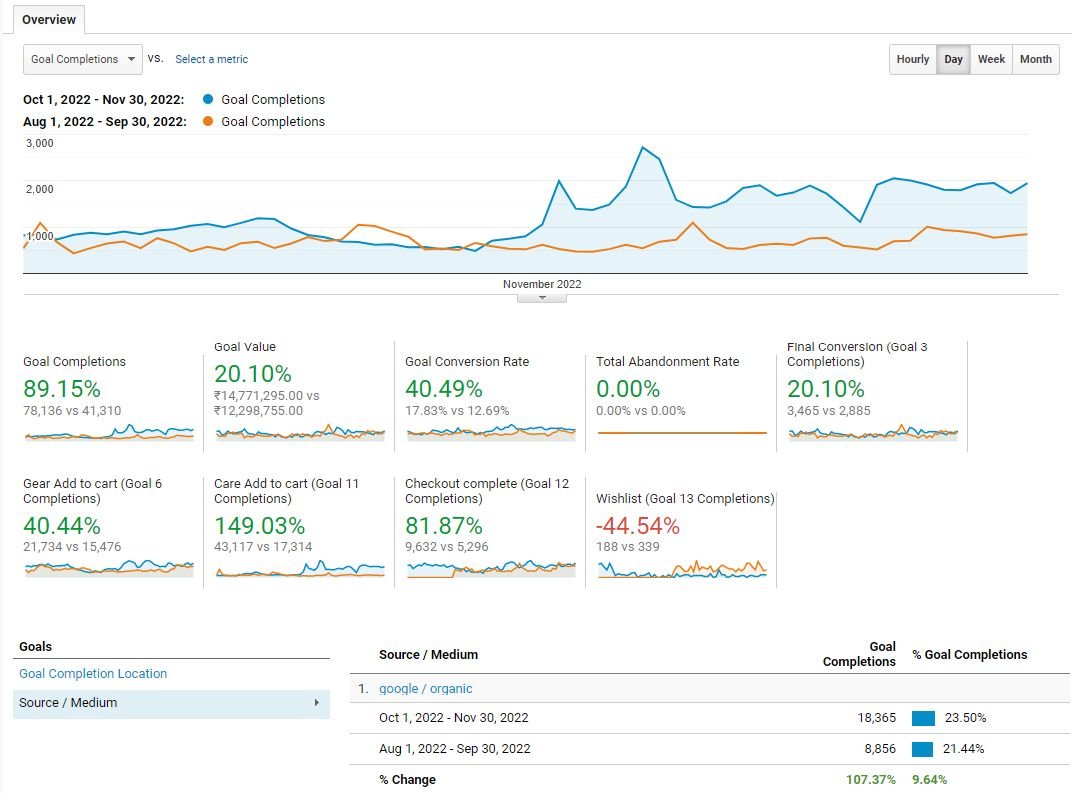1072x793 pixels.
Task: Collapse chart using arrow under November 2022
Action: pyautogui.click(x=542, y=298)
